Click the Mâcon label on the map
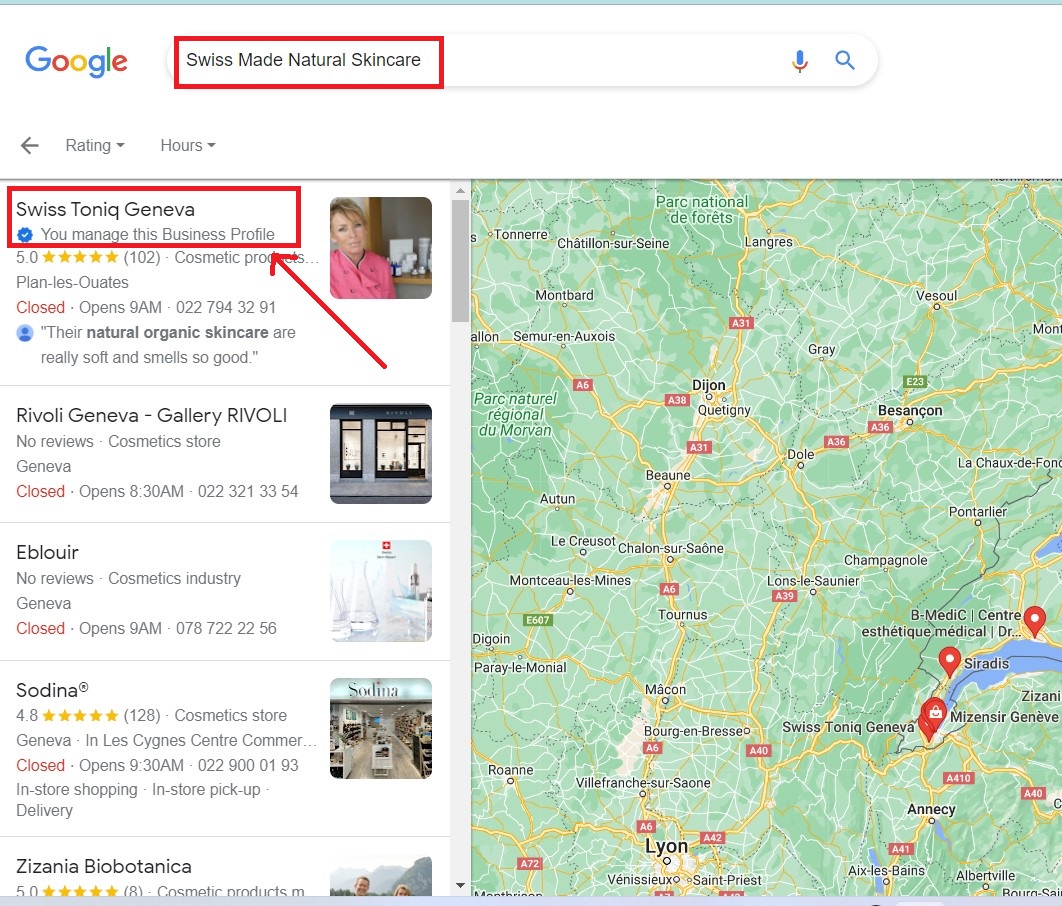 tap(665, 689)
